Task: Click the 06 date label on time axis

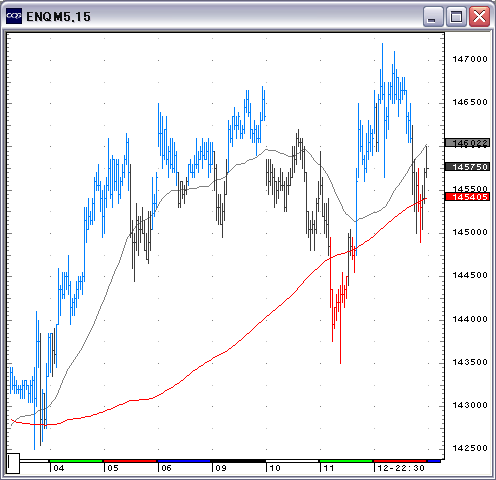Action: click(x=166, y=468)
